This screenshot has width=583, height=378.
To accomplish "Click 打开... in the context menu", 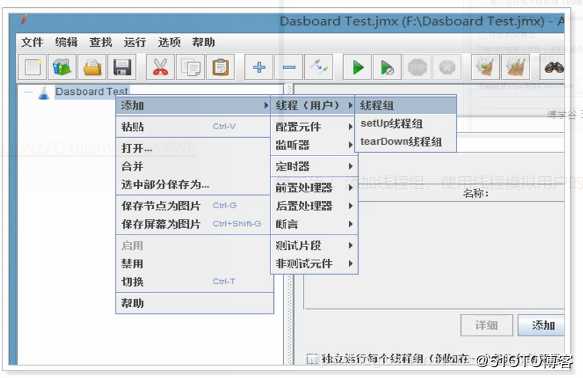I will [x=193, y=148].
